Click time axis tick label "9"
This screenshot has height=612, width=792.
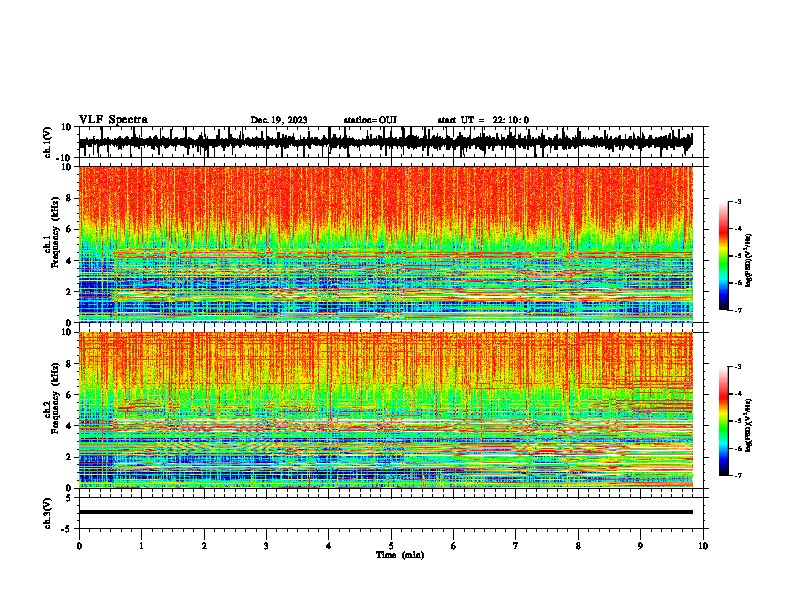640,546
